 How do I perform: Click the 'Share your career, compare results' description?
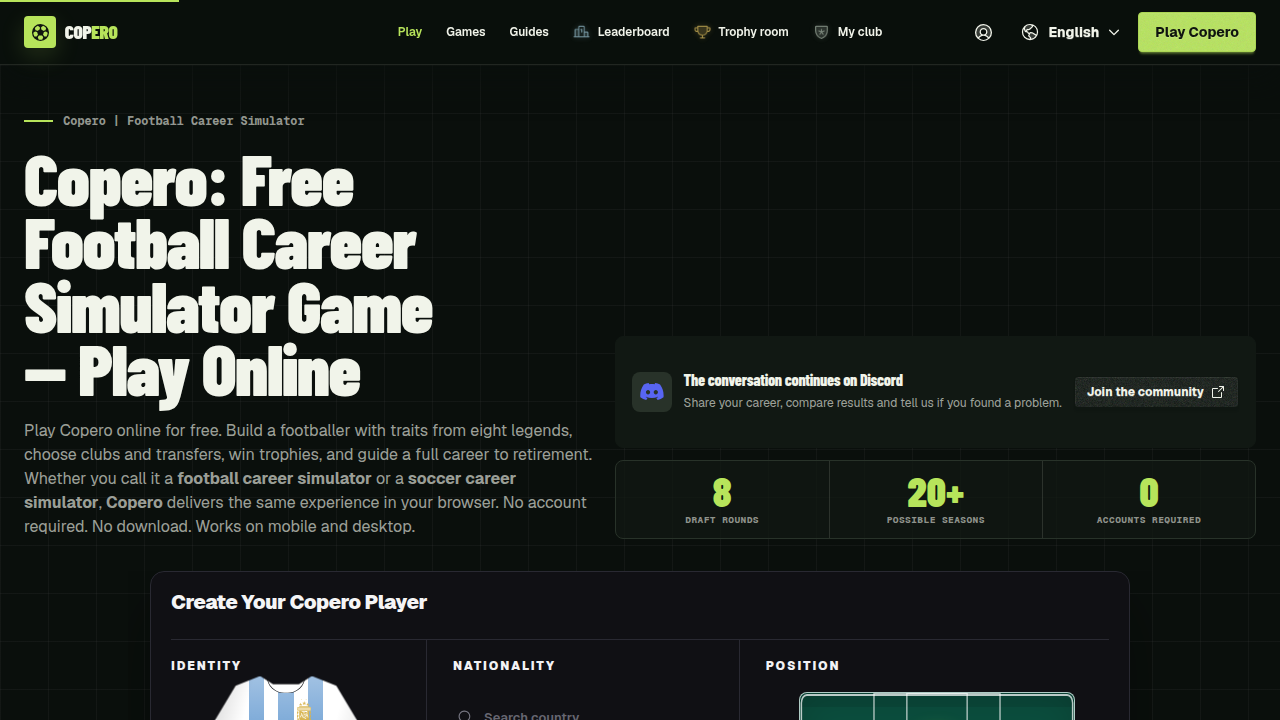tap(873, 403)
